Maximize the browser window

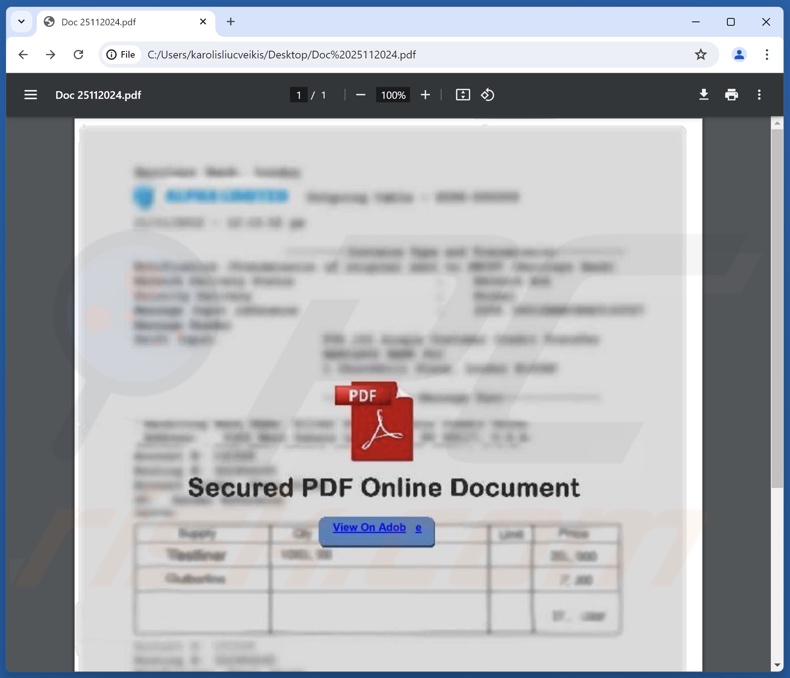(731, 22)
